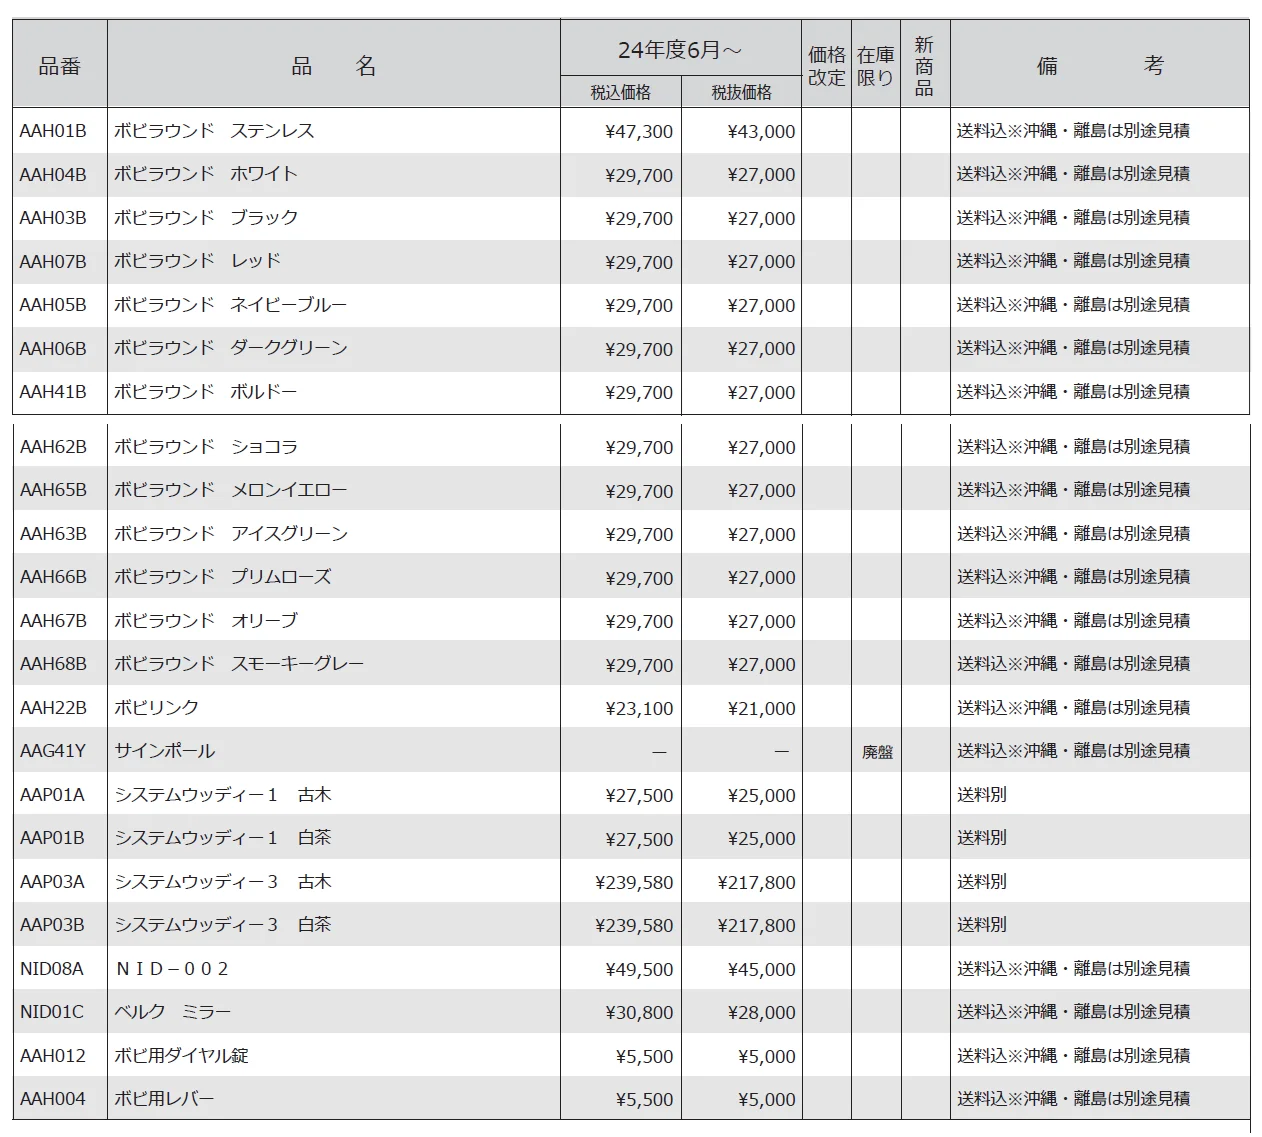Select ボビラウンド ダークグリーン product name
This screenshot has height=1137, width=1262.
point(231,348)
